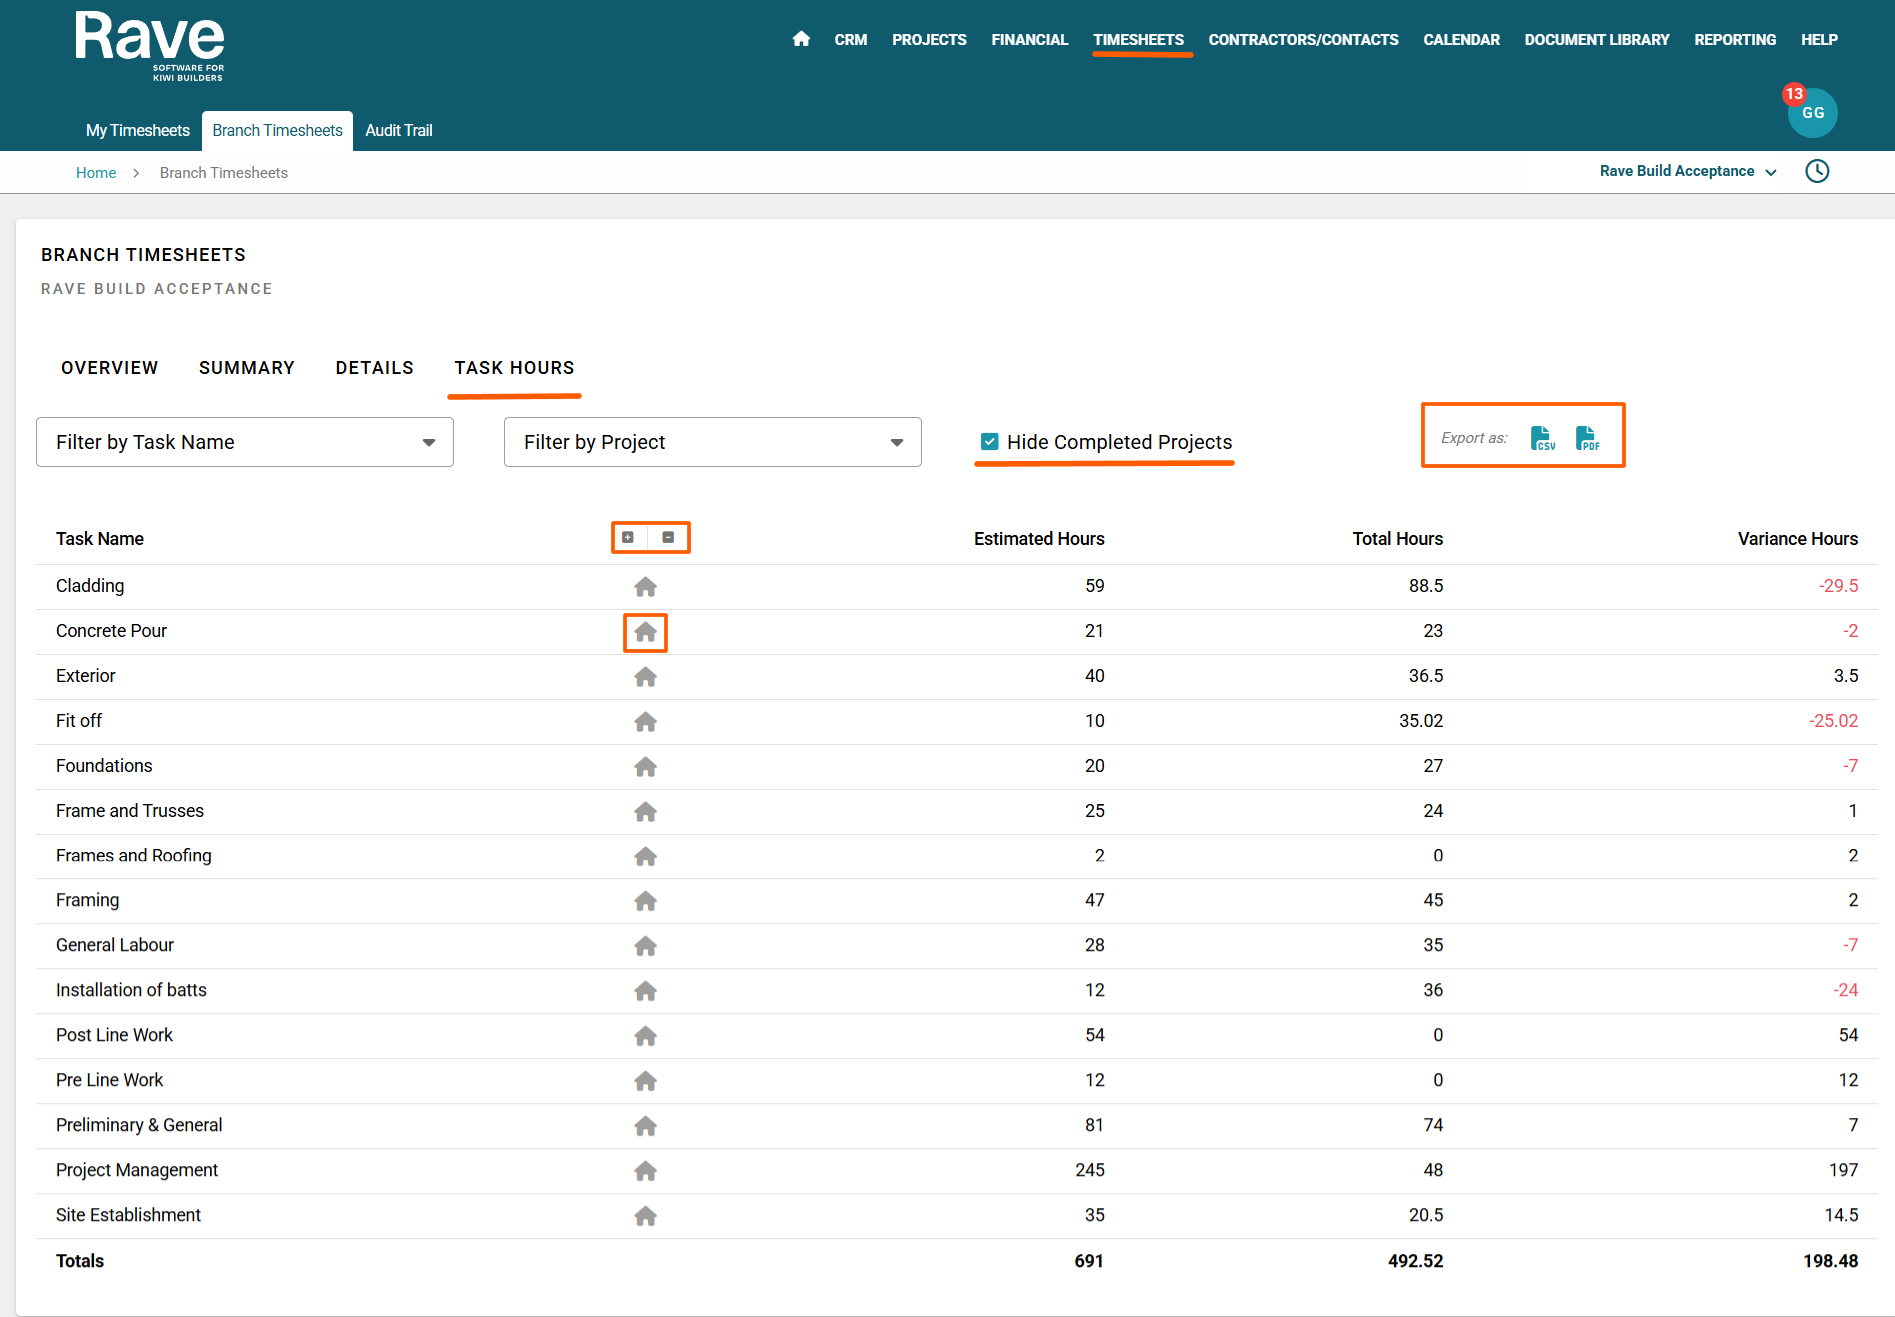
Task: Collapse all task rows with minus icon
Action: pyautogui.click(x=668, y=538)
